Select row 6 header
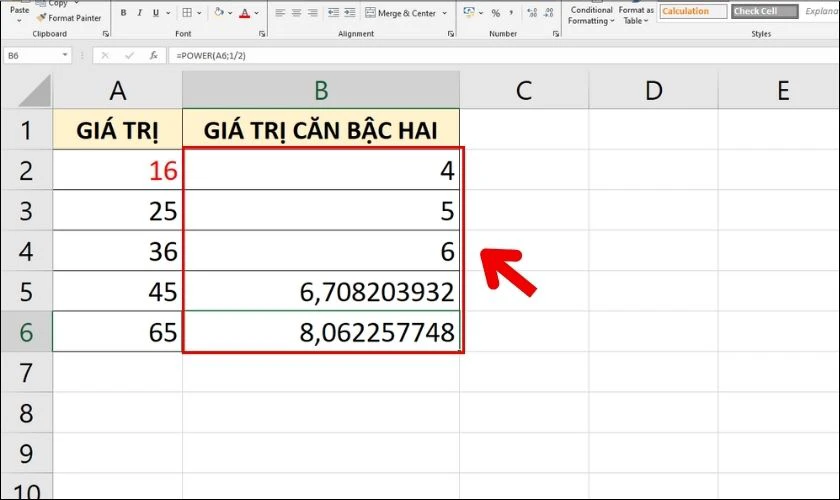Screen dimensions: 840x500 point(26,332)
